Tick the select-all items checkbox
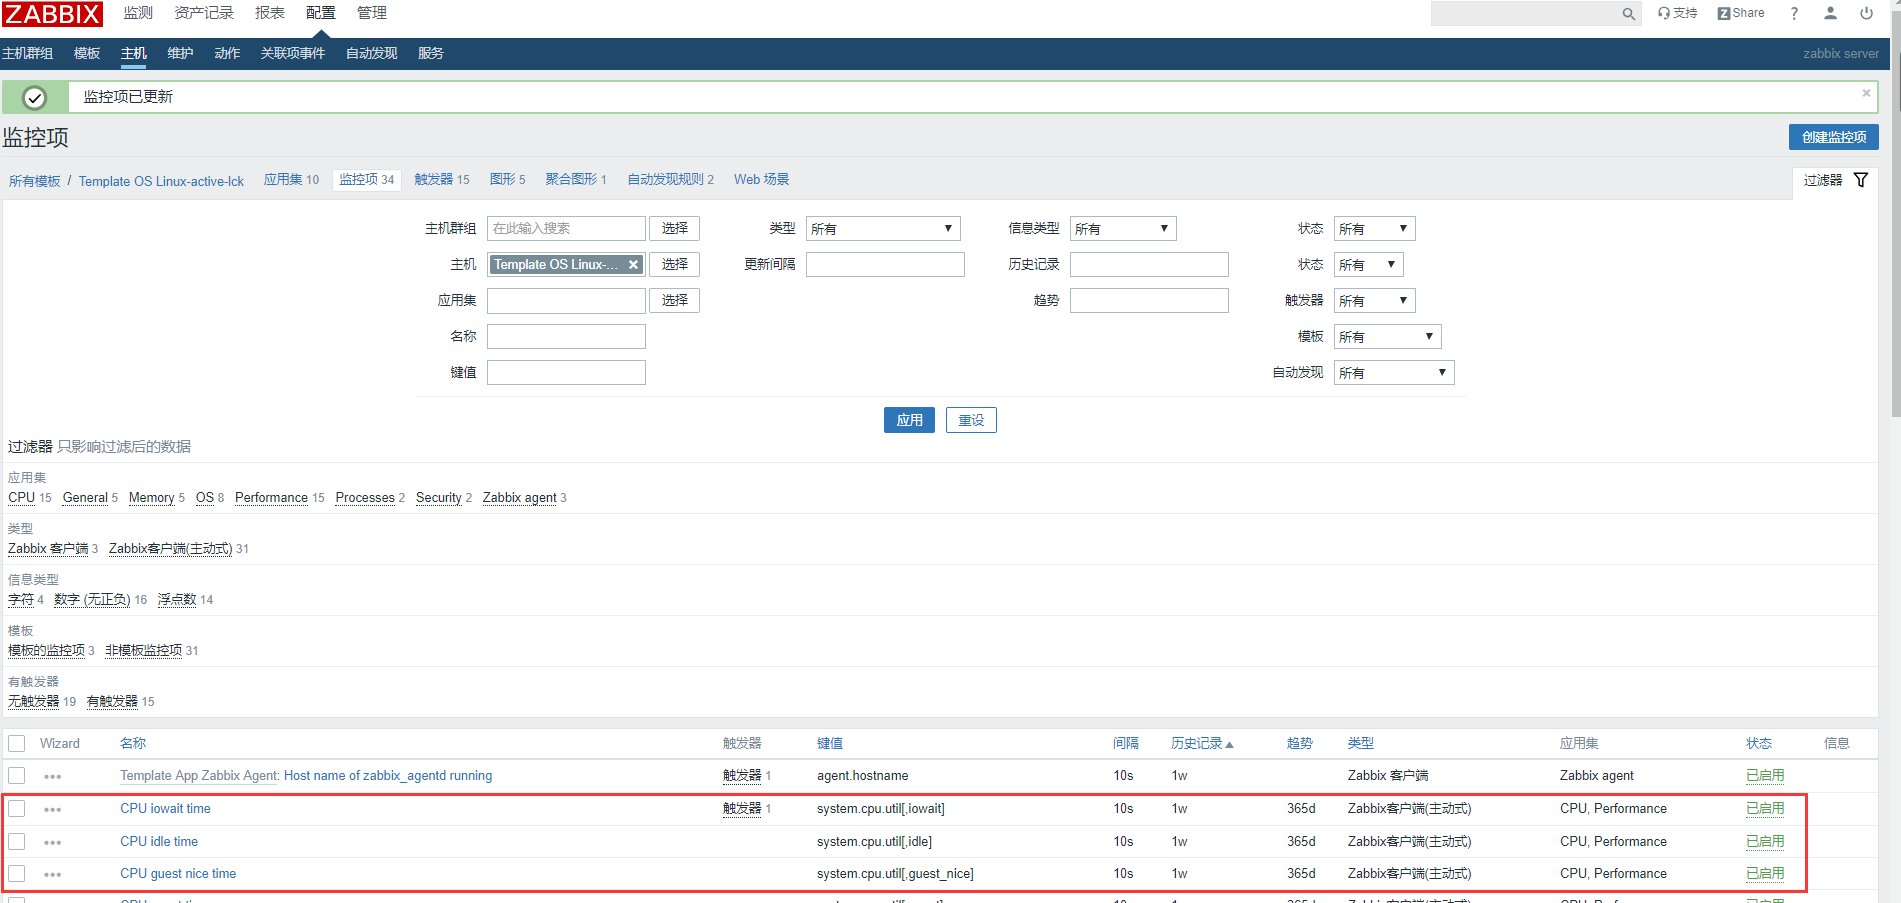The width and height of the screenshot is (1901, 903). pyautogui.click(x=17, y=743)
